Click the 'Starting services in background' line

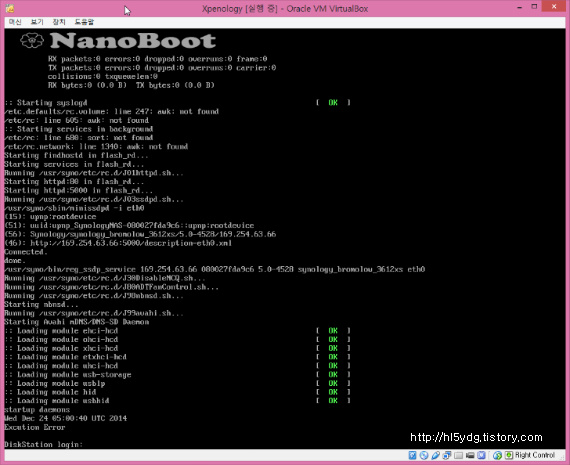tap(79, 129)
